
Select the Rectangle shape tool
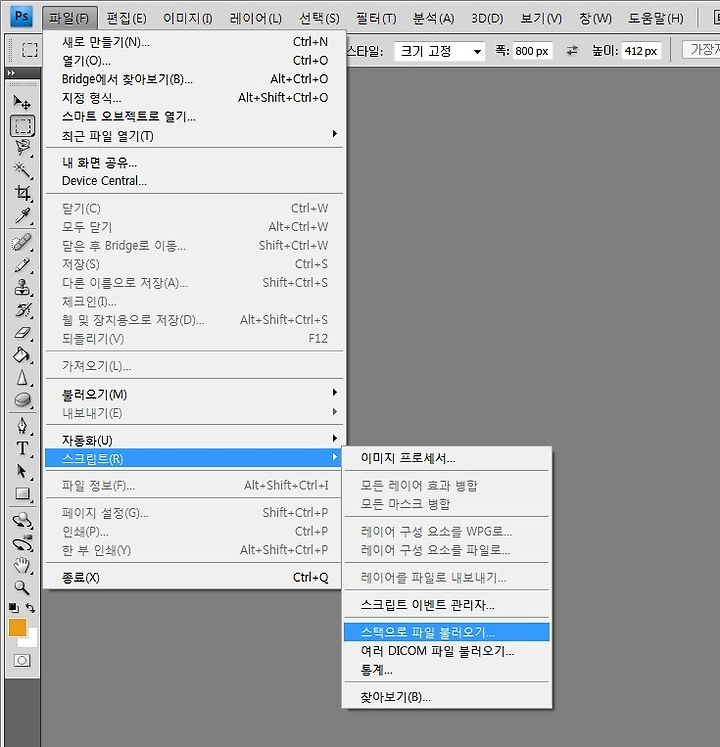[22, 494]
